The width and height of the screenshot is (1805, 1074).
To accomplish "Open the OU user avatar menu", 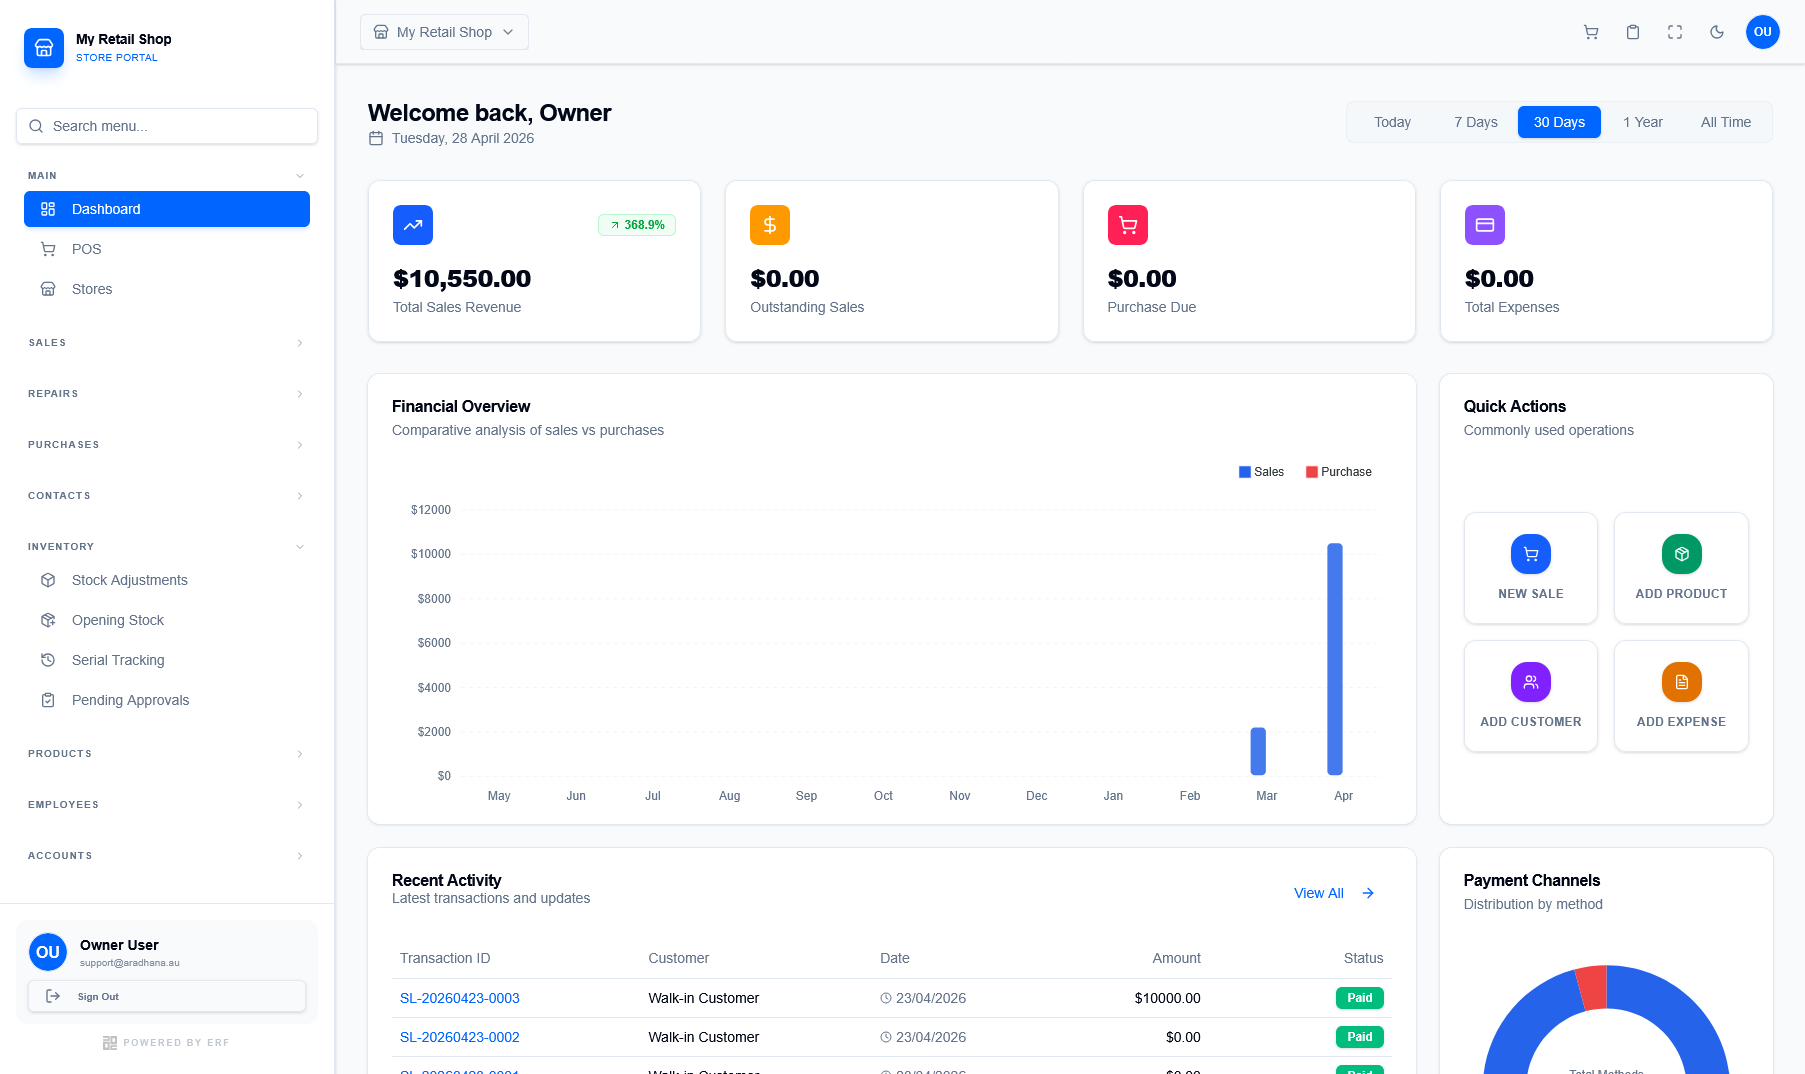I will 1763,32.
